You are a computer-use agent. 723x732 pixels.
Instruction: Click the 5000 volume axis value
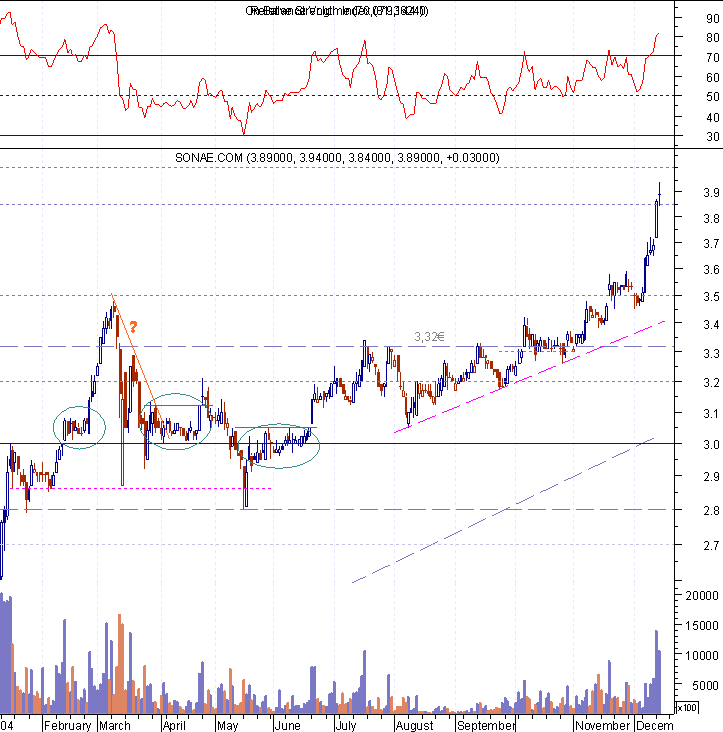[705, 685]
